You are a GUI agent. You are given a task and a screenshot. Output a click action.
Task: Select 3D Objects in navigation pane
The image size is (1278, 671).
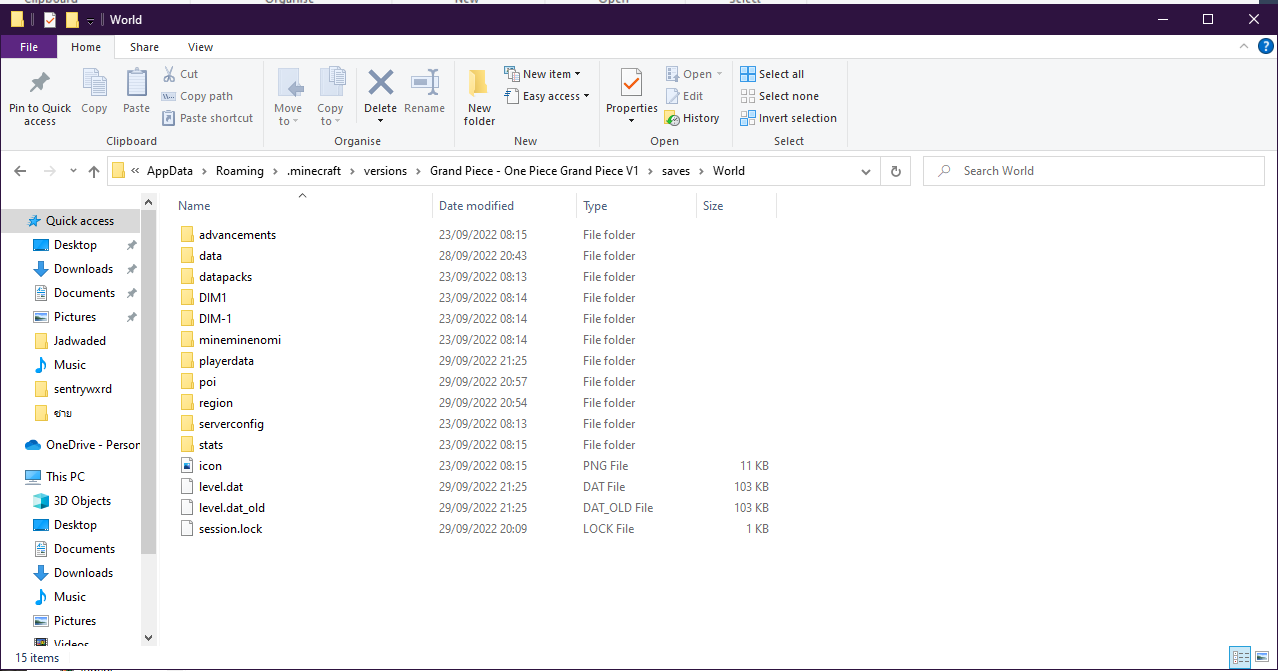point(71,501)
